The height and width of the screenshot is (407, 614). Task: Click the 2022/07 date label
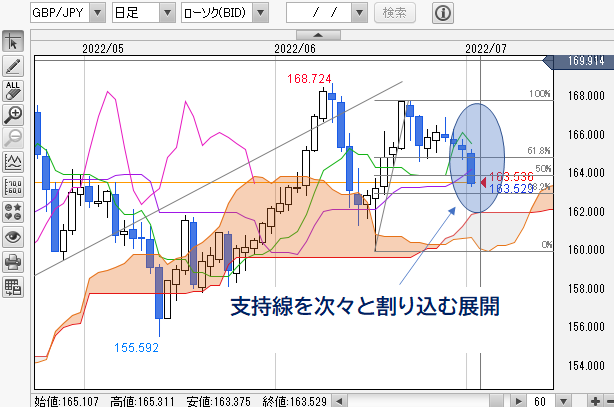click(x=486, y=49)
